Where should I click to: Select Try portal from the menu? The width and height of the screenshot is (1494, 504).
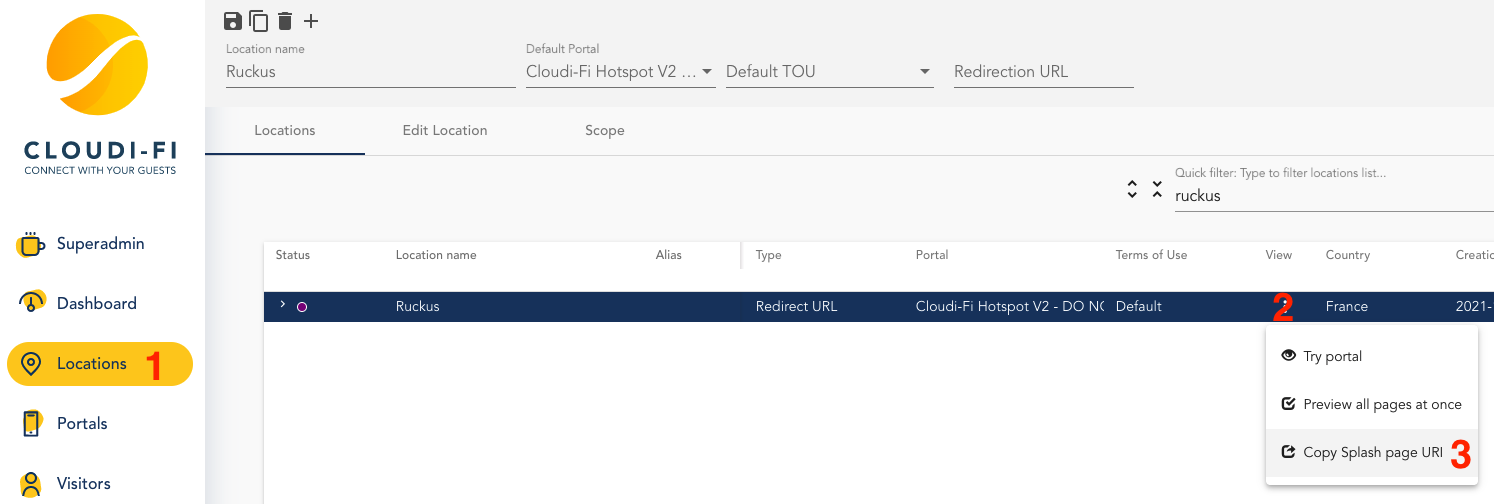[1372, 356]
